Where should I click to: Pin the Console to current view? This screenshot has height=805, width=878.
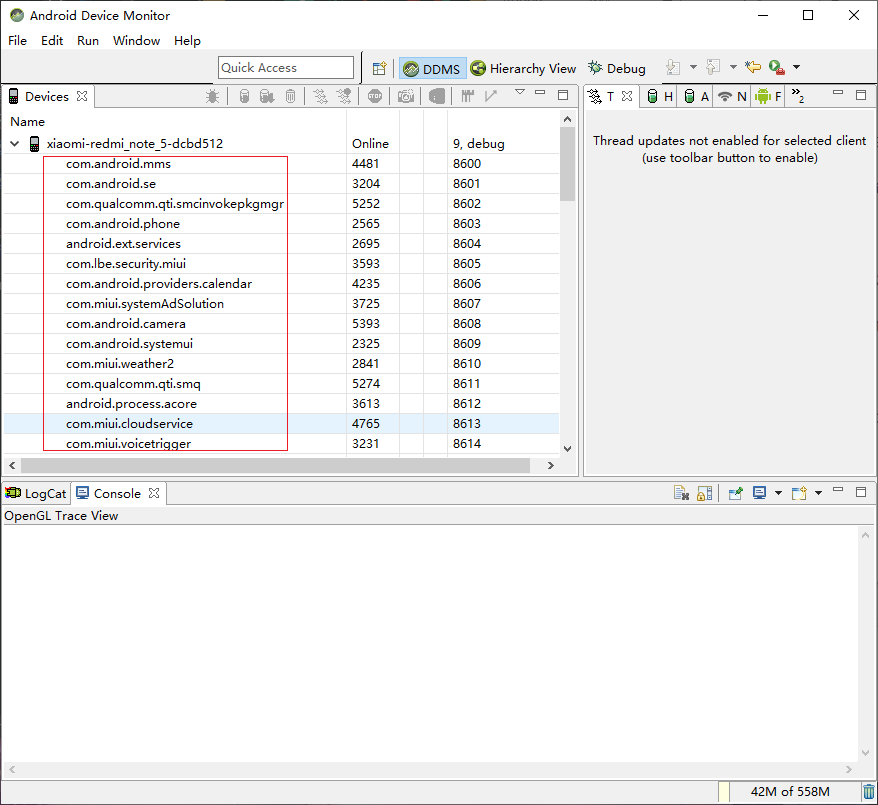coord(735,492)
